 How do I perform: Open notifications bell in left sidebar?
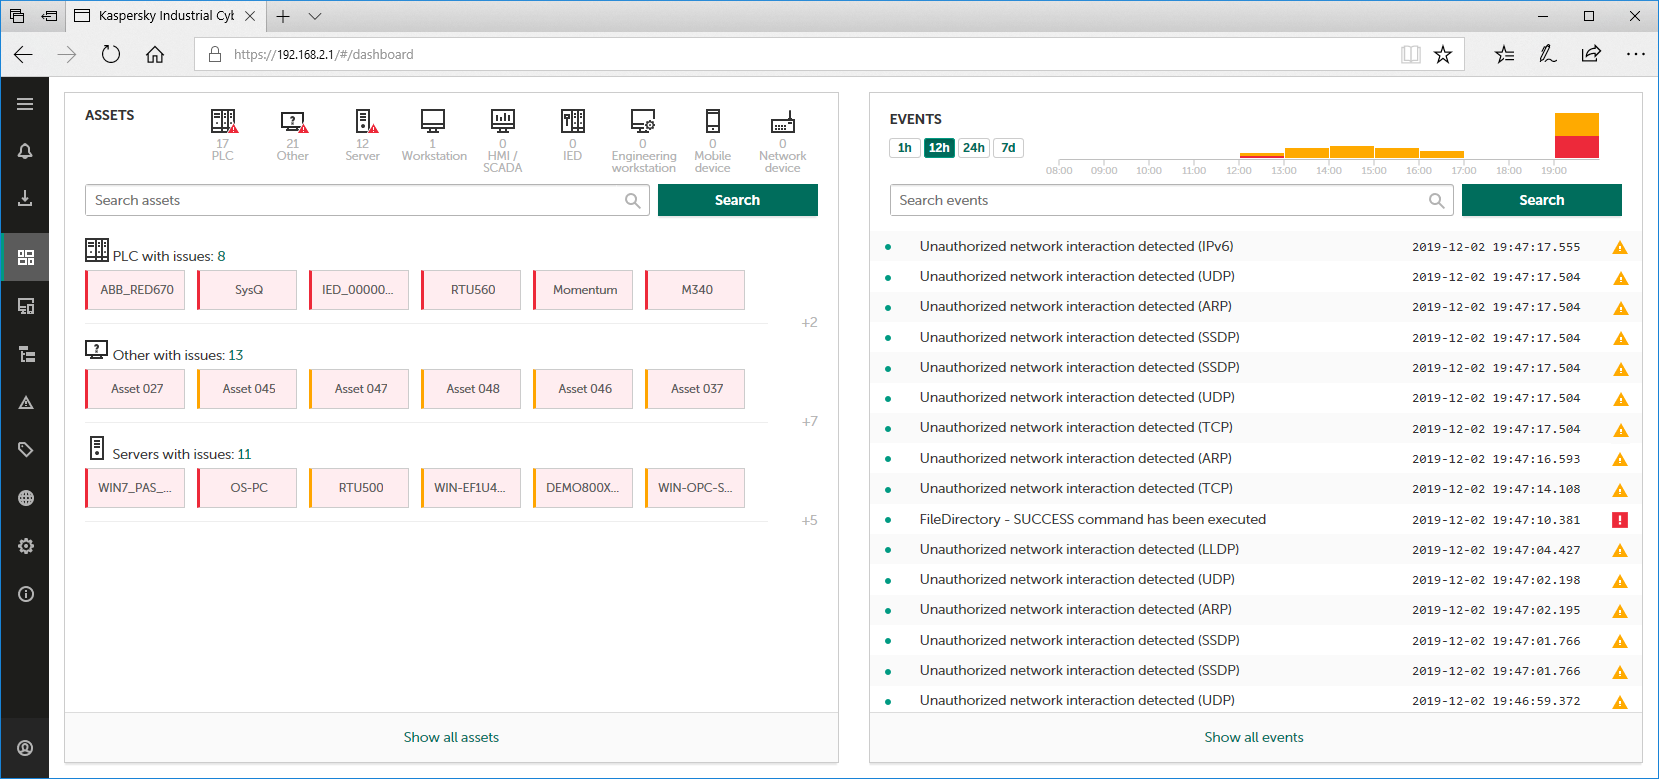coord(26,151)
